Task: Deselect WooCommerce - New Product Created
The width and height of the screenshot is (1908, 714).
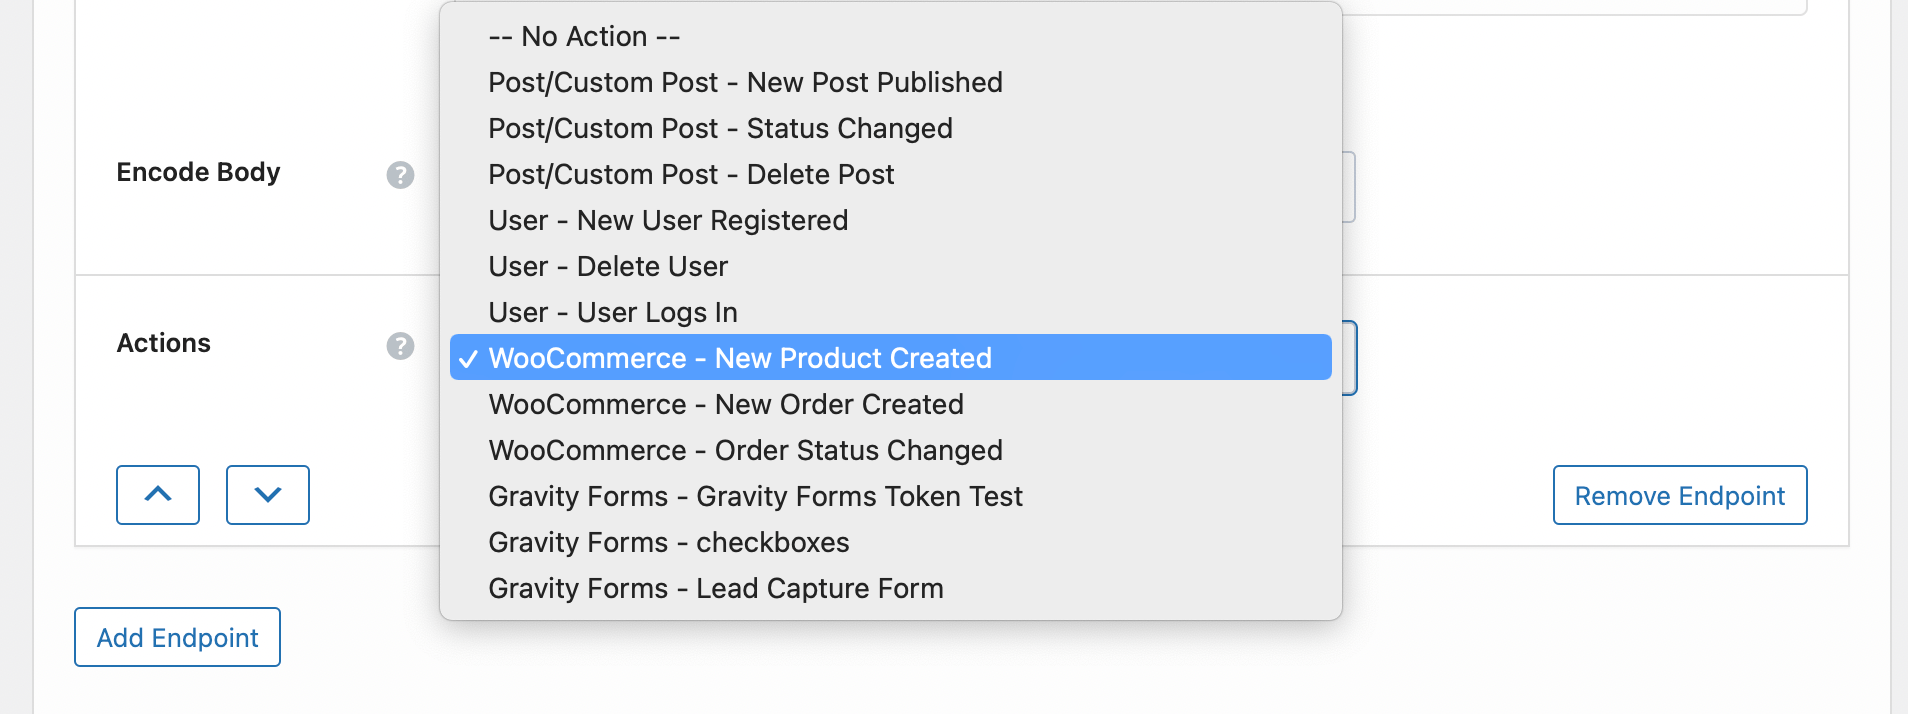Action: pos(739,358)
